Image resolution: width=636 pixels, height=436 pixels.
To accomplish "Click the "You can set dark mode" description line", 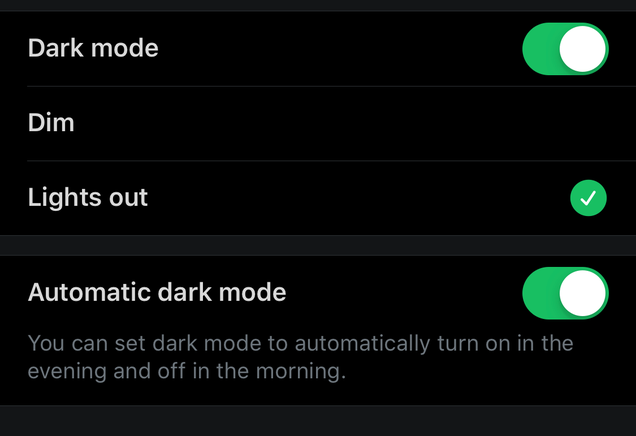I will tap(300, 343).
